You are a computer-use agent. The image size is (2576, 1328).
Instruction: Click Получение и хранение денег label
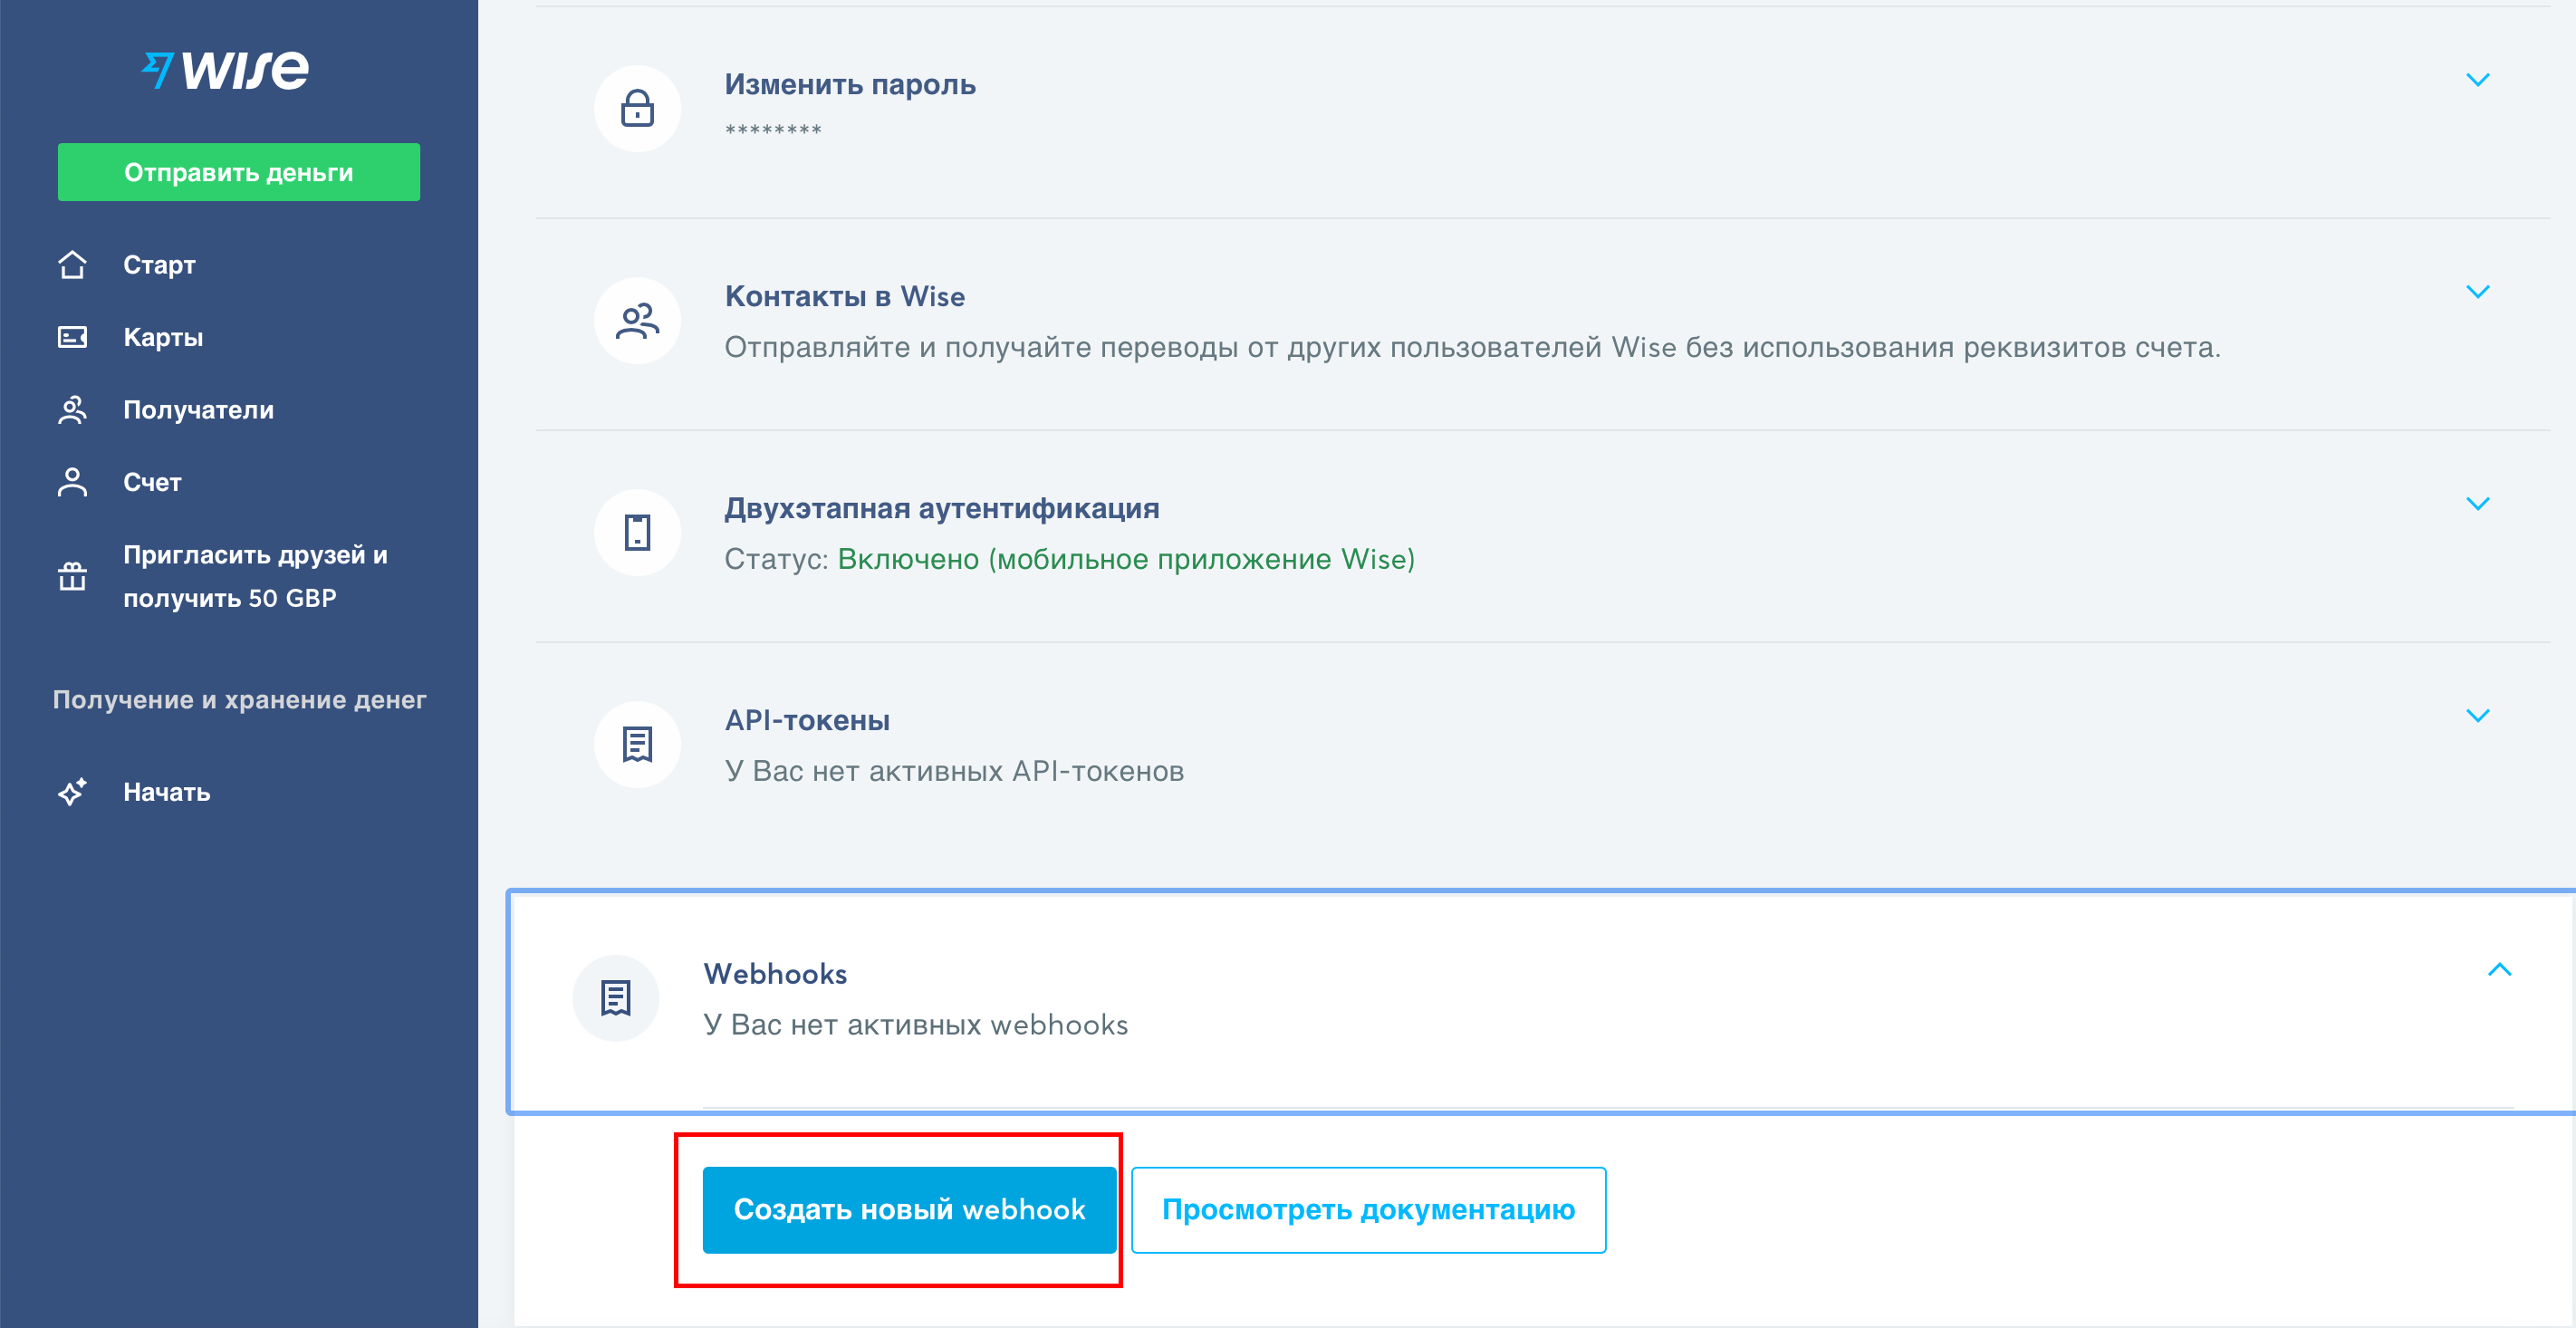point(239,700)
